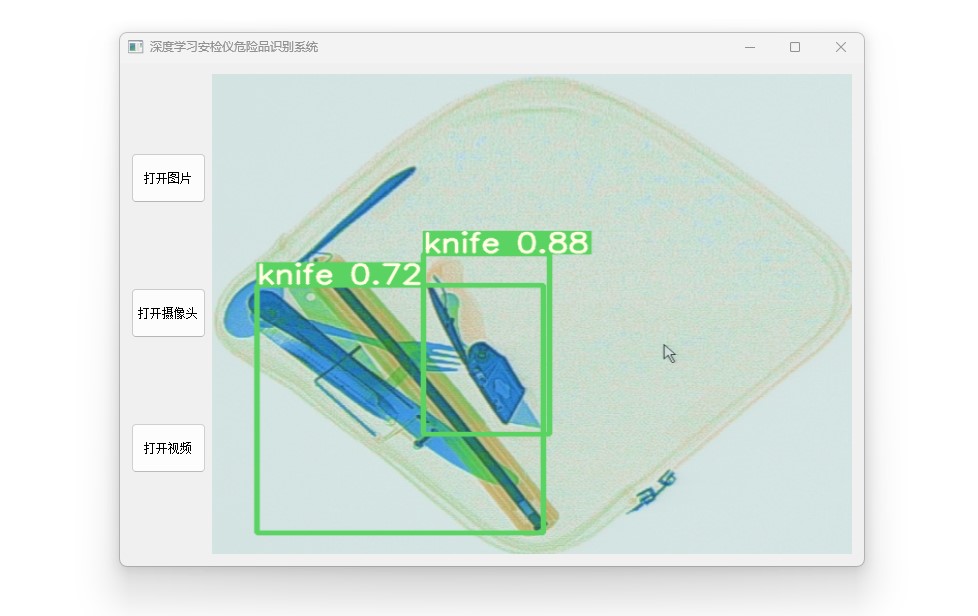Select the 打开视频 button

(x=168, y=448)
